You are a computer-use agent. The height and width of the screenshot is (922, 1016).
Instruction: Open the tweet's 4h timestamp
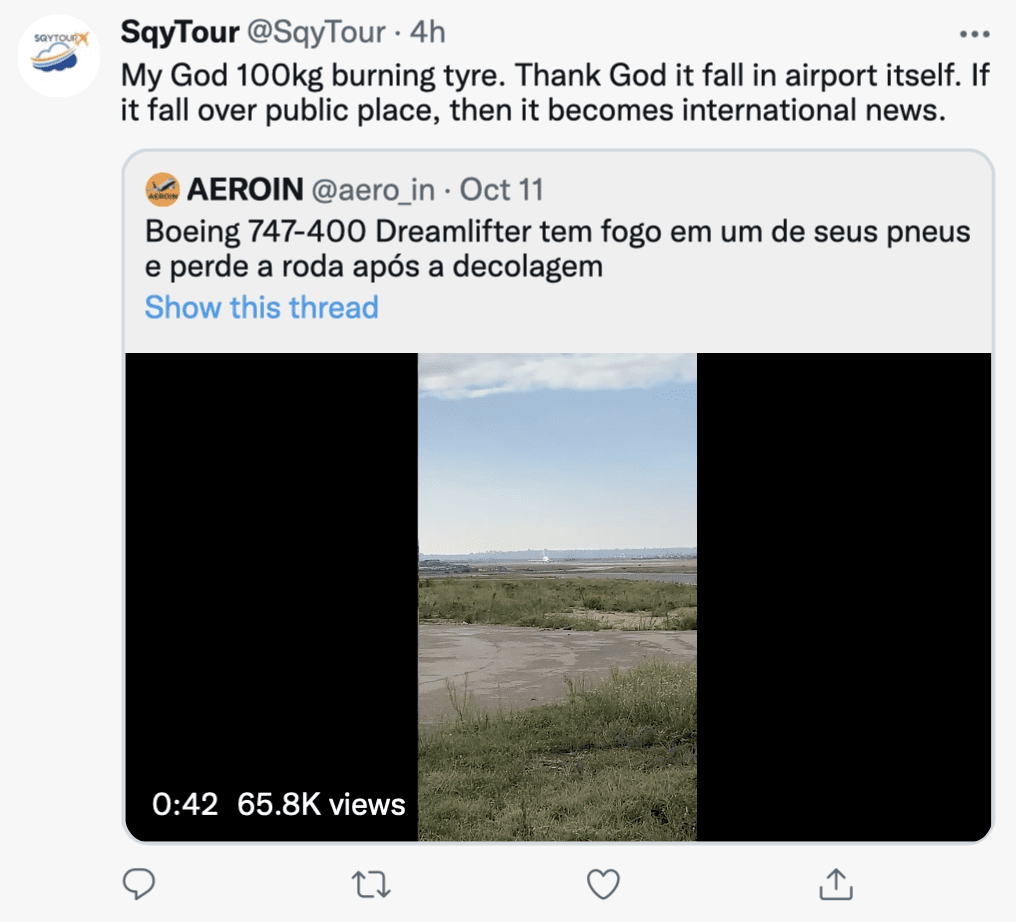point(427,33)
